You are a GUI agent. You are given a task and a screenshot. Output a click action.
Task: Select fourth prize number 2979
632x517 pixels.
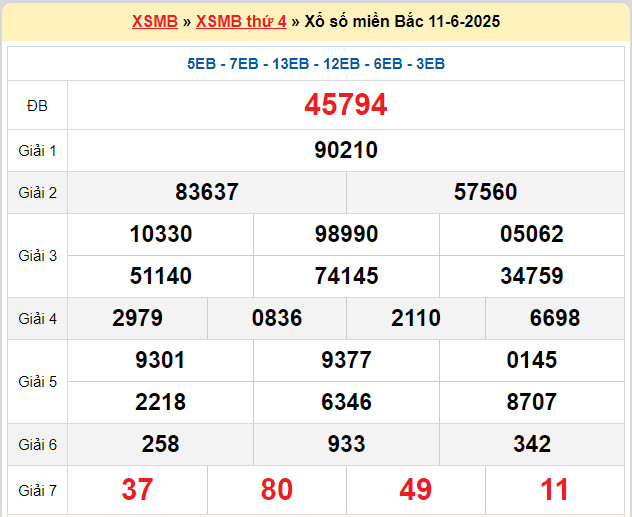[x=137, y=318]
